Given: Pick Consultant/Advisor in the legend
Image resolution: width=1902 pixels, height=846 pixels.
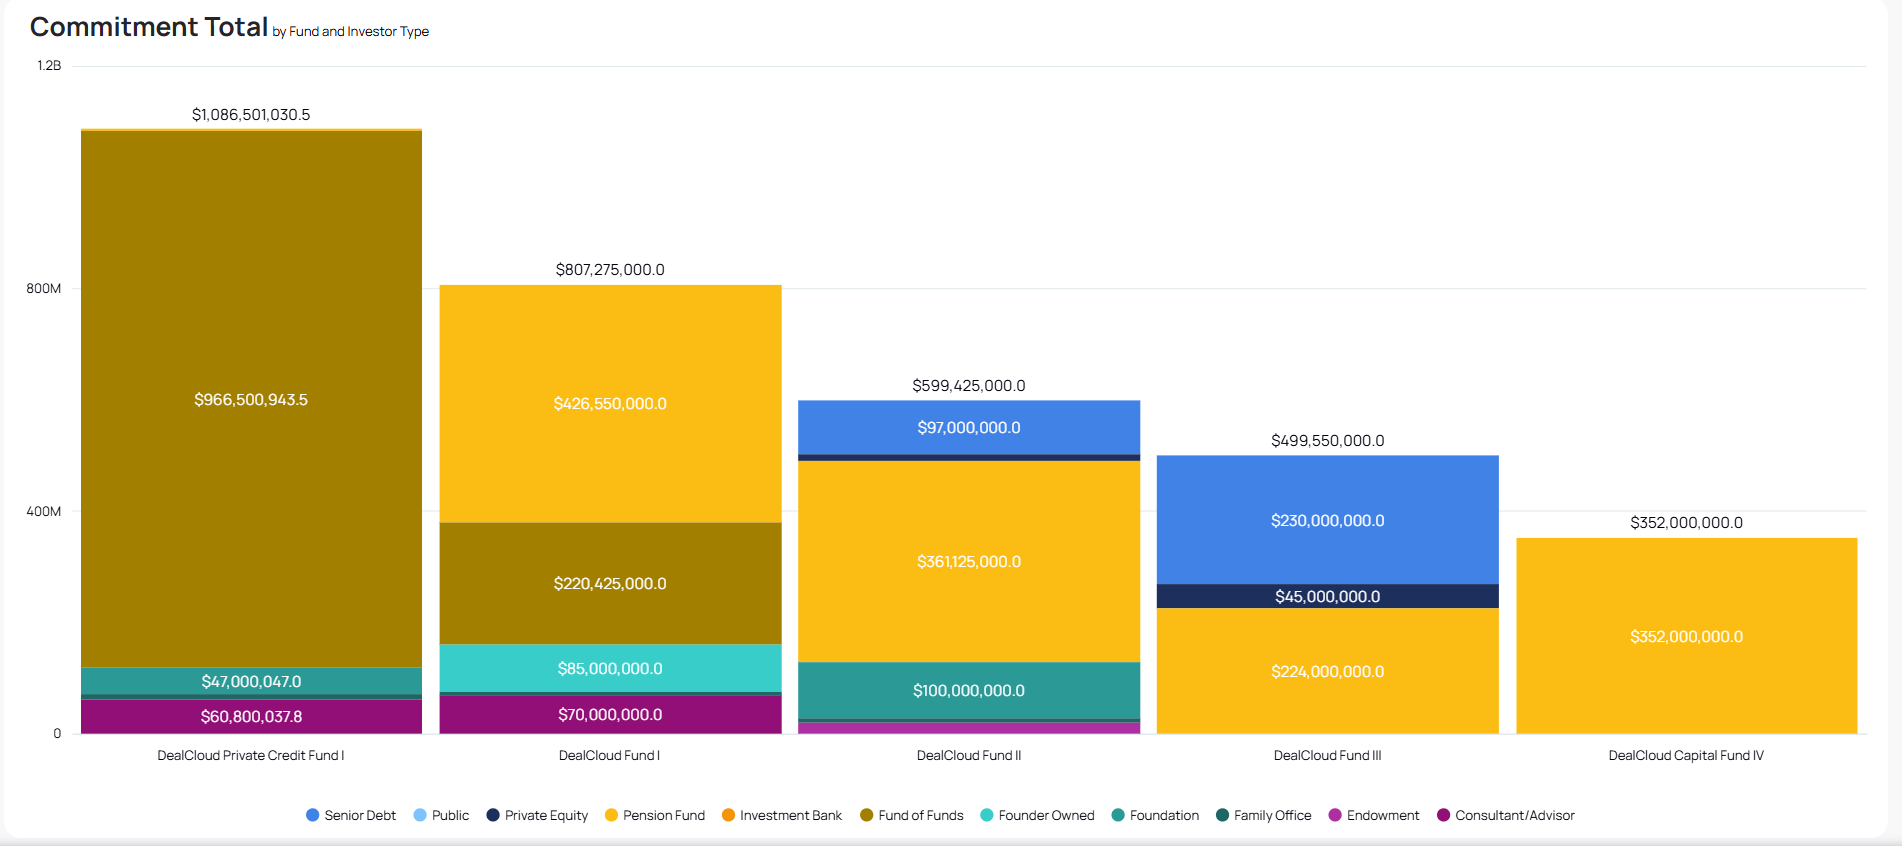Looking at the screenshot, I should click(1506, 815).
